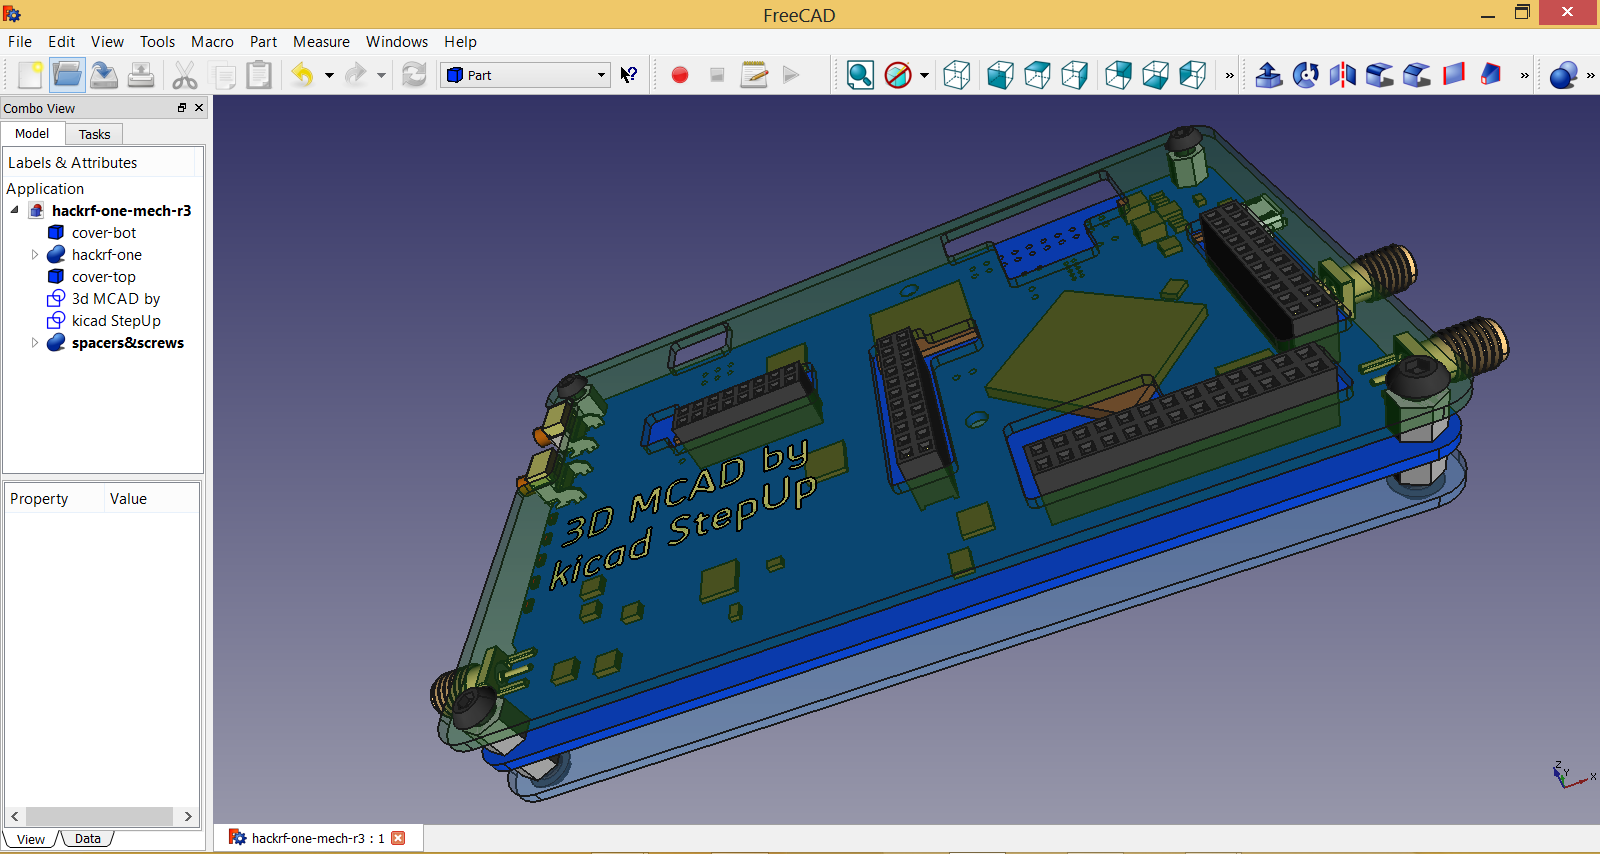This screenshot has width=1600, height=854.
Task: Click the Refresh recompute icon
Action: (414, 75)
